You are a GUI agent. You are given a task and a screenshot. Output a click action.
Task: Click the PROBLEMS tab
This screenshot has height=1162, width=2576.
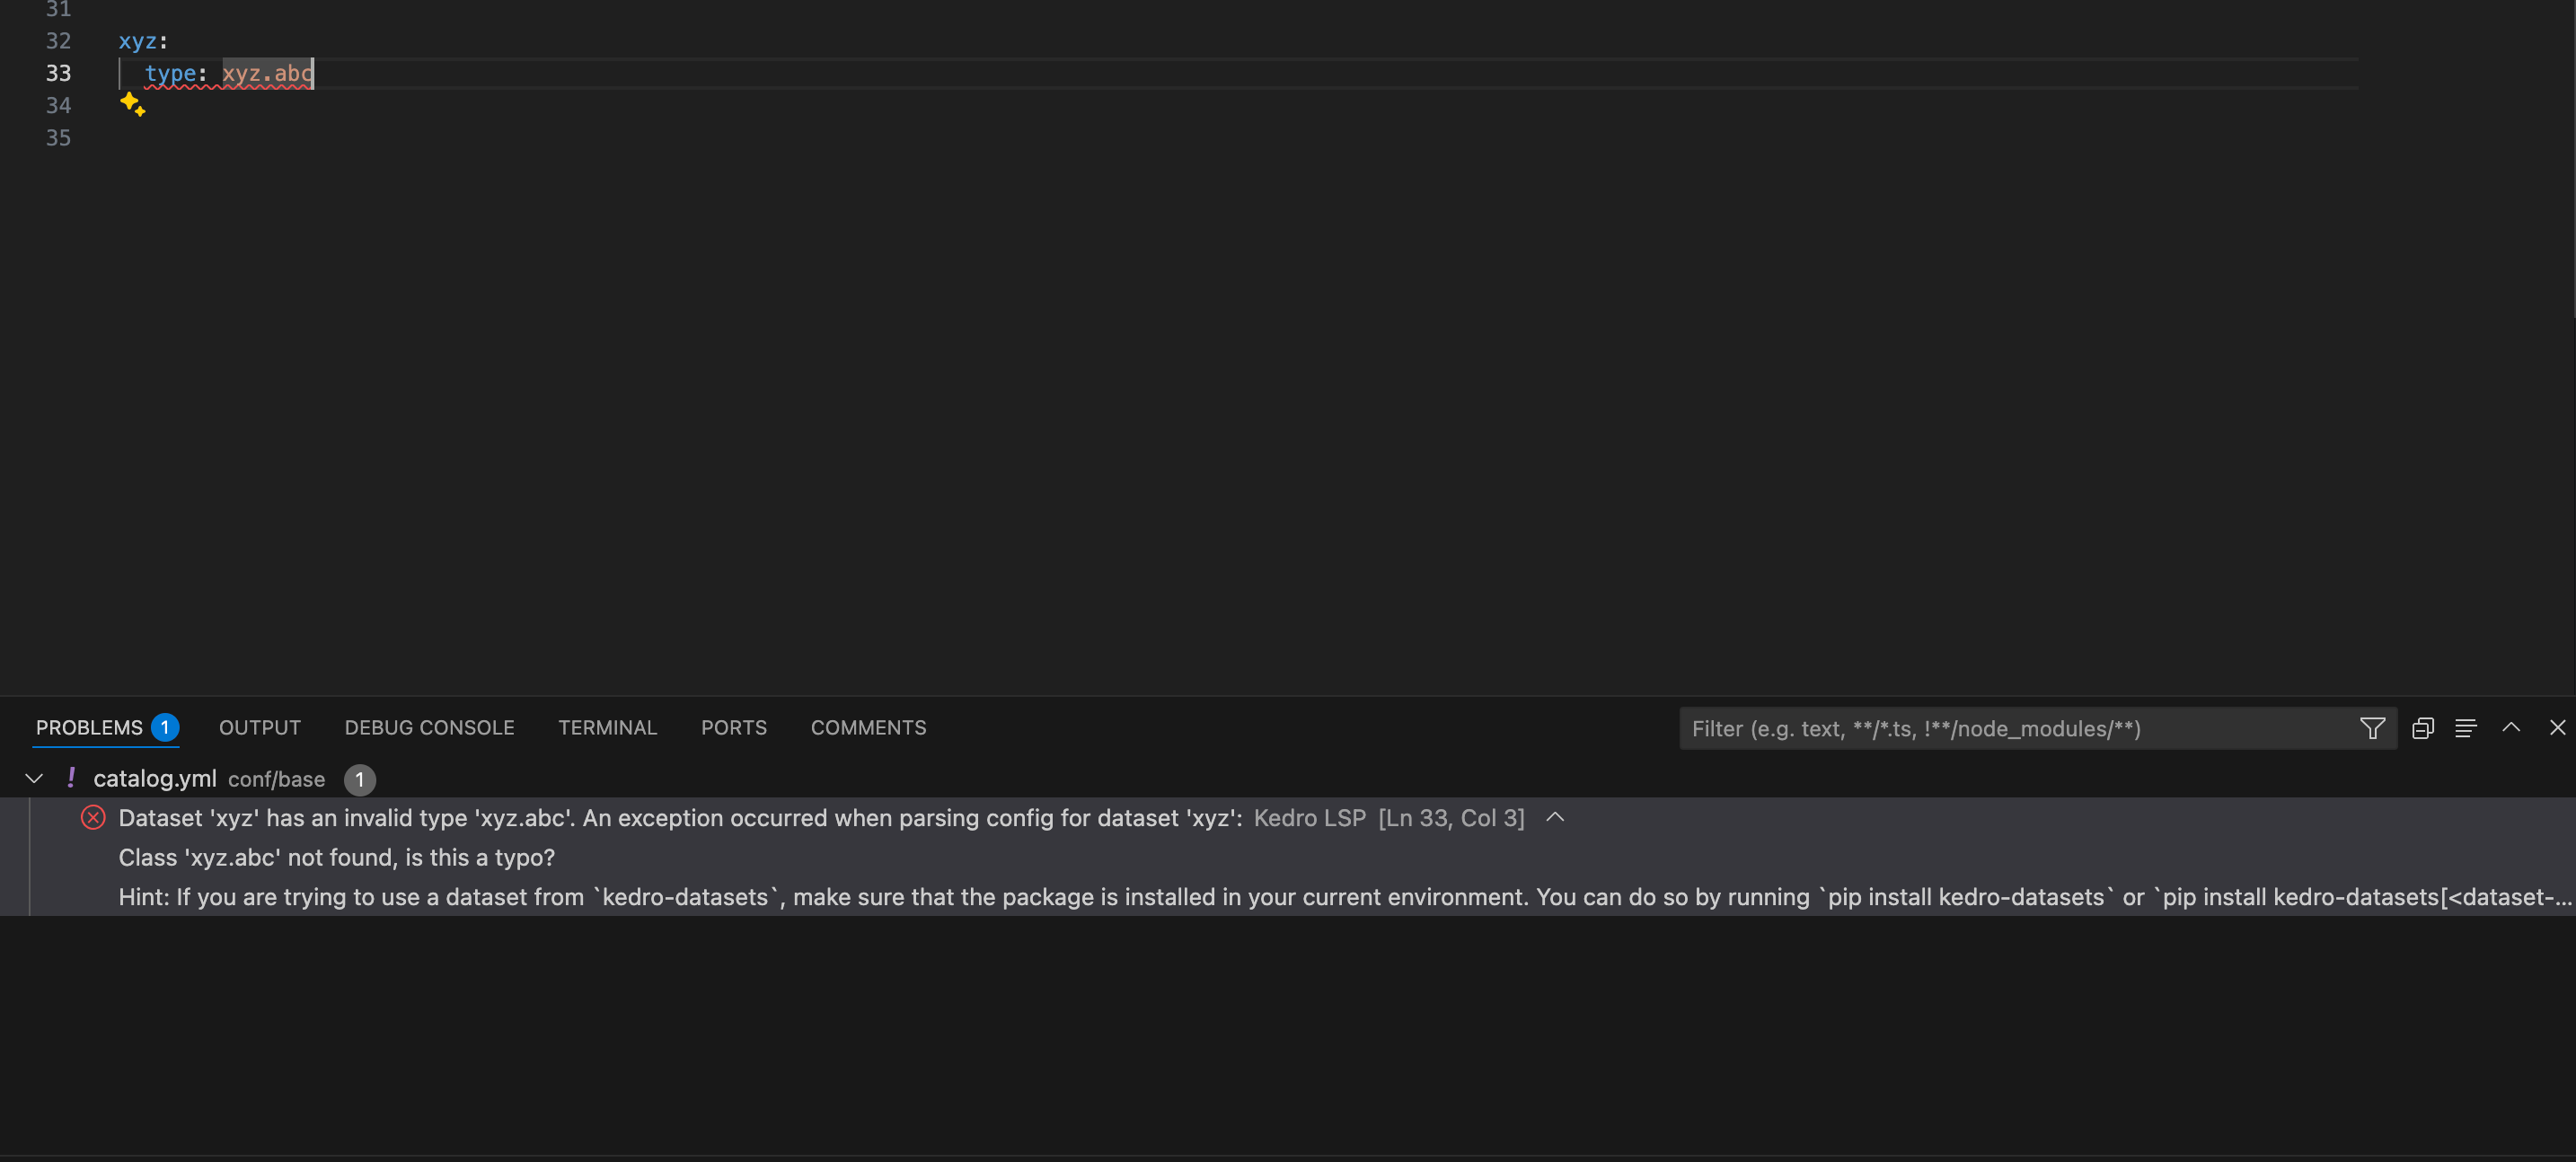point(89,728)
